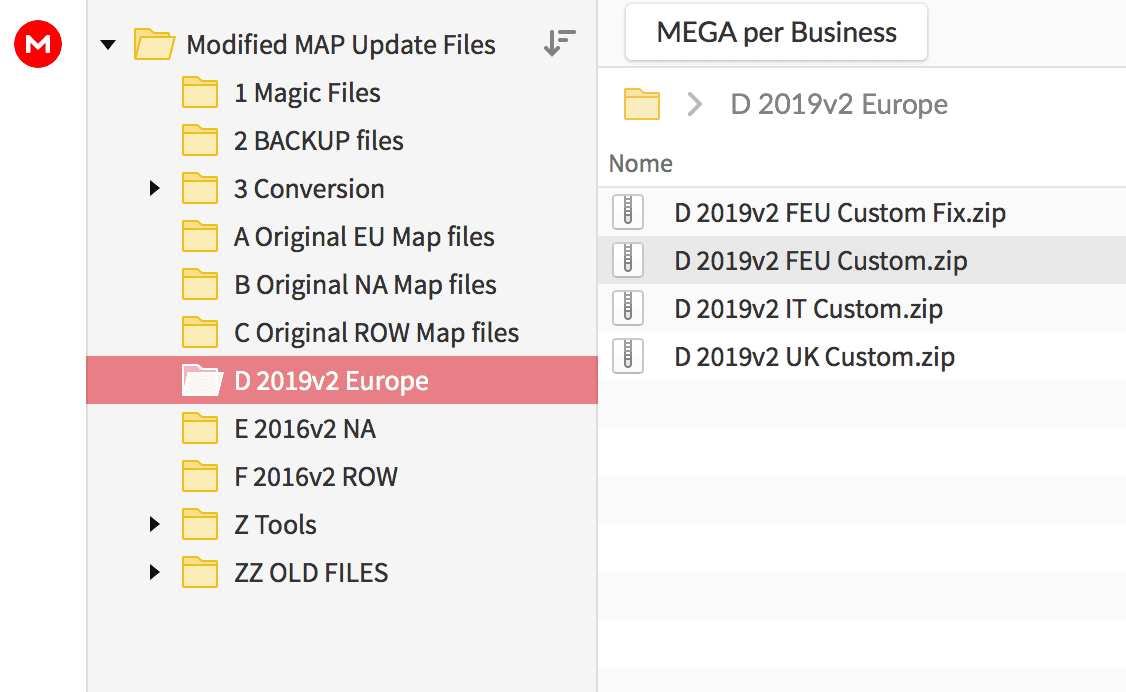Click the breadcrumb root folder icon

641,104
